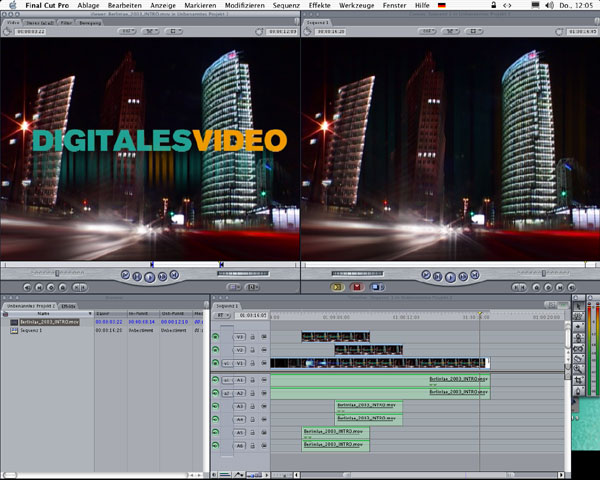Open Viewer view mode popup

(x=174, y=31)
